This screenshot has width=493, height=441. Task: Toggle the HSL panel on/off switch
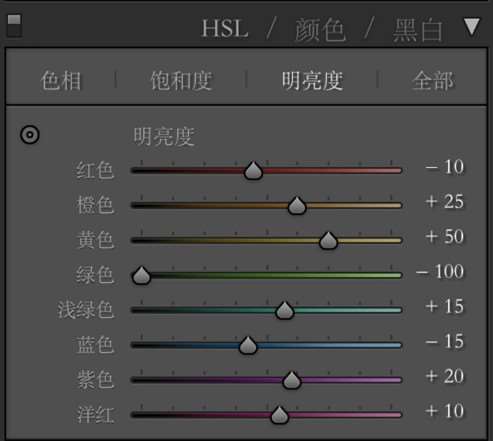[14, 25]
